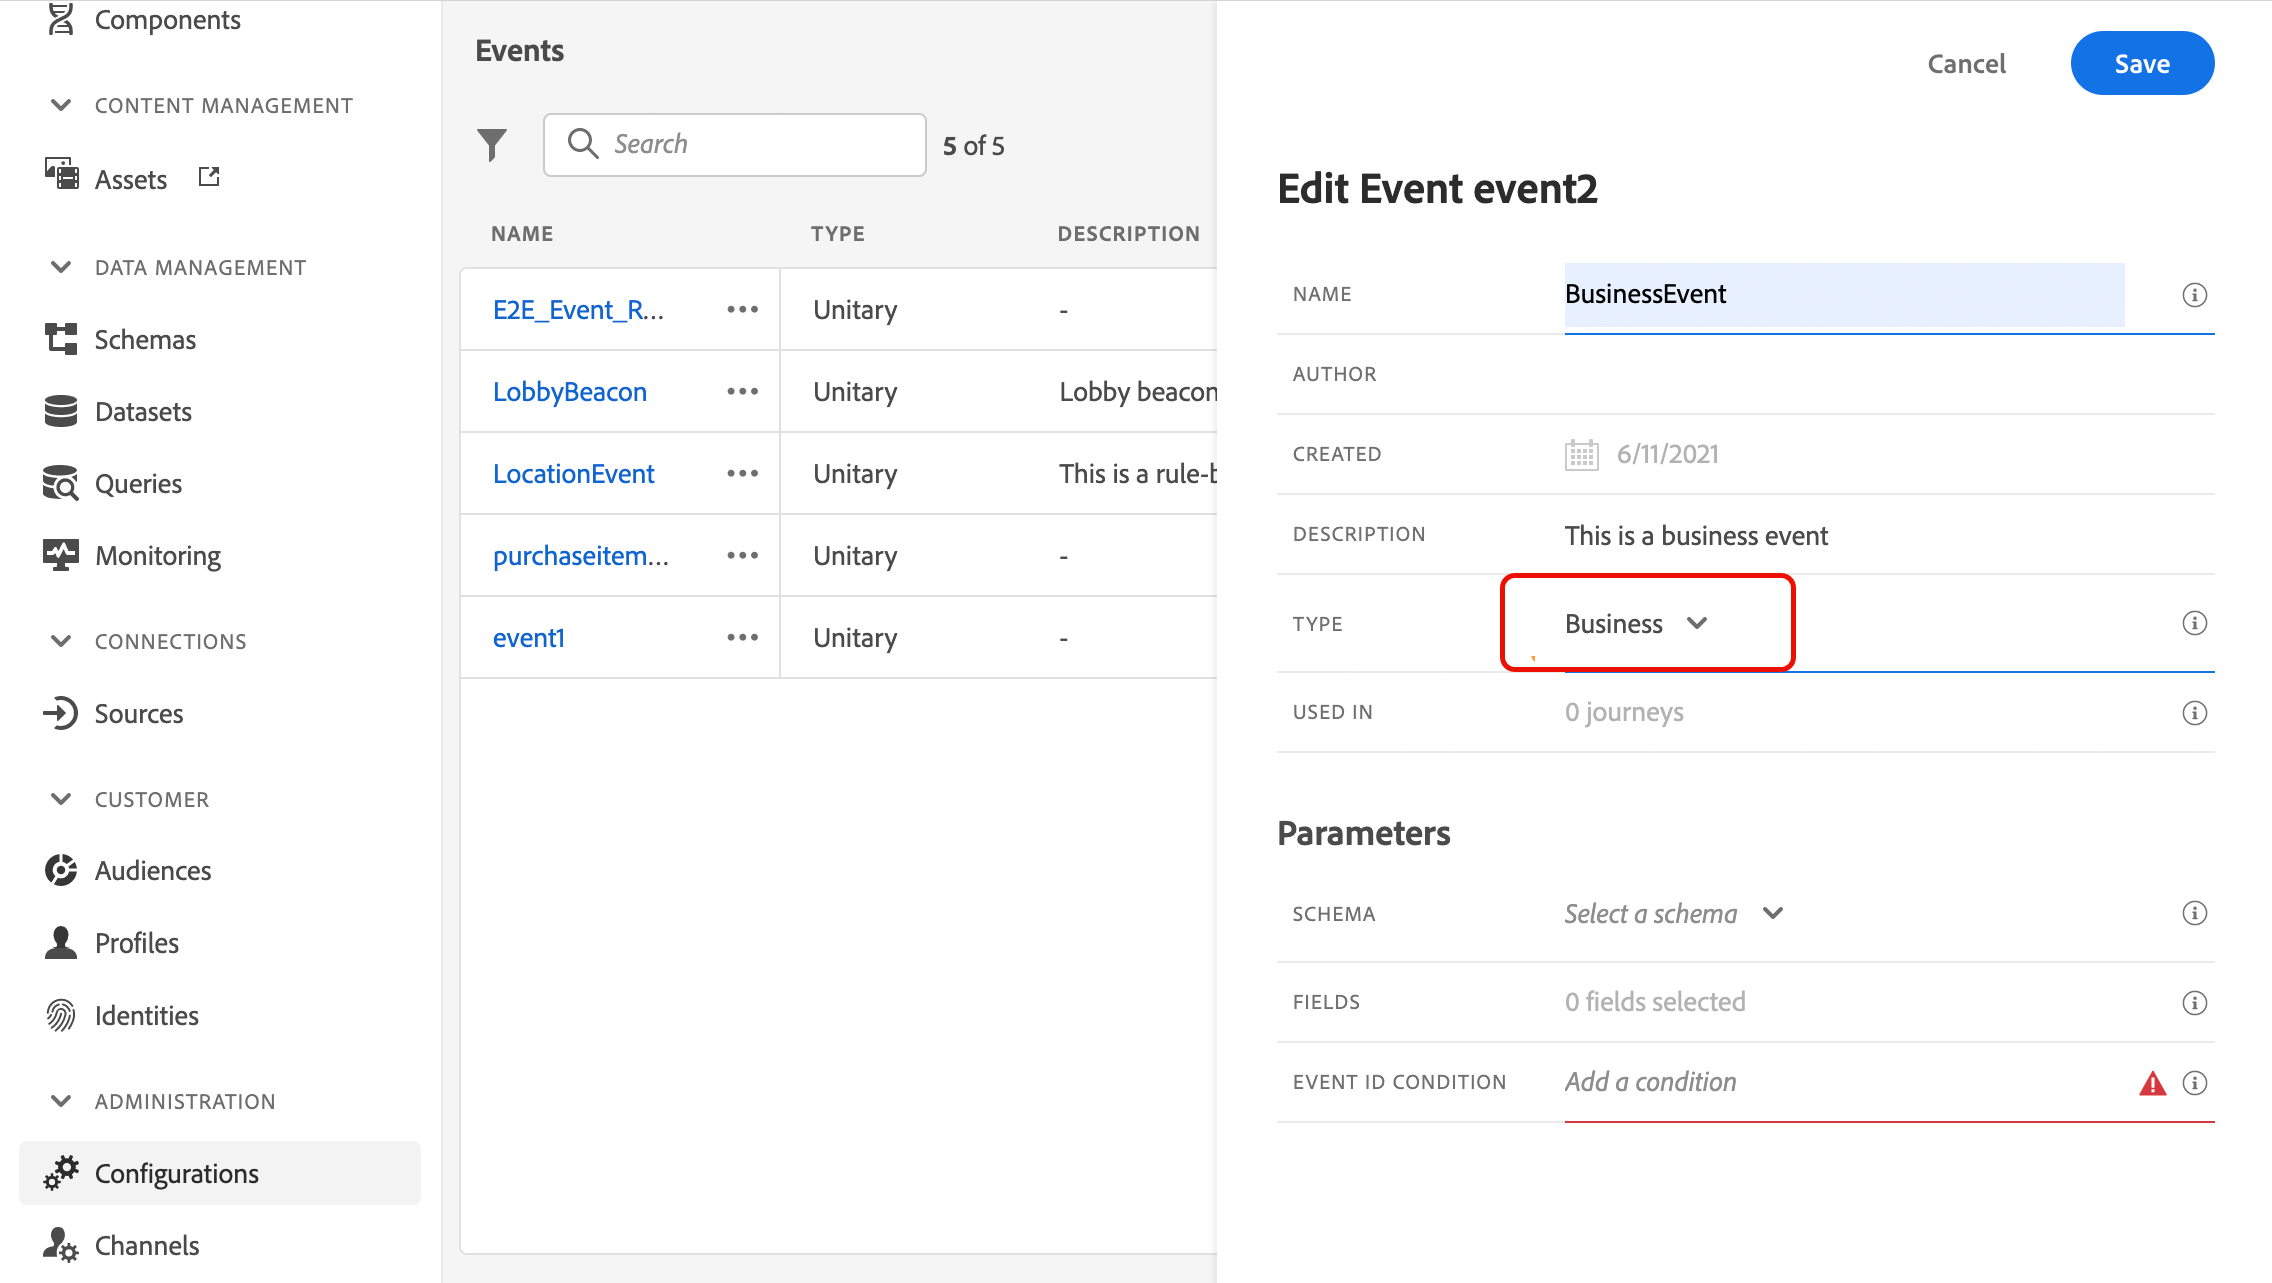
Task: Select Configurations in the sidebar
Action: tap(176, 1173)
